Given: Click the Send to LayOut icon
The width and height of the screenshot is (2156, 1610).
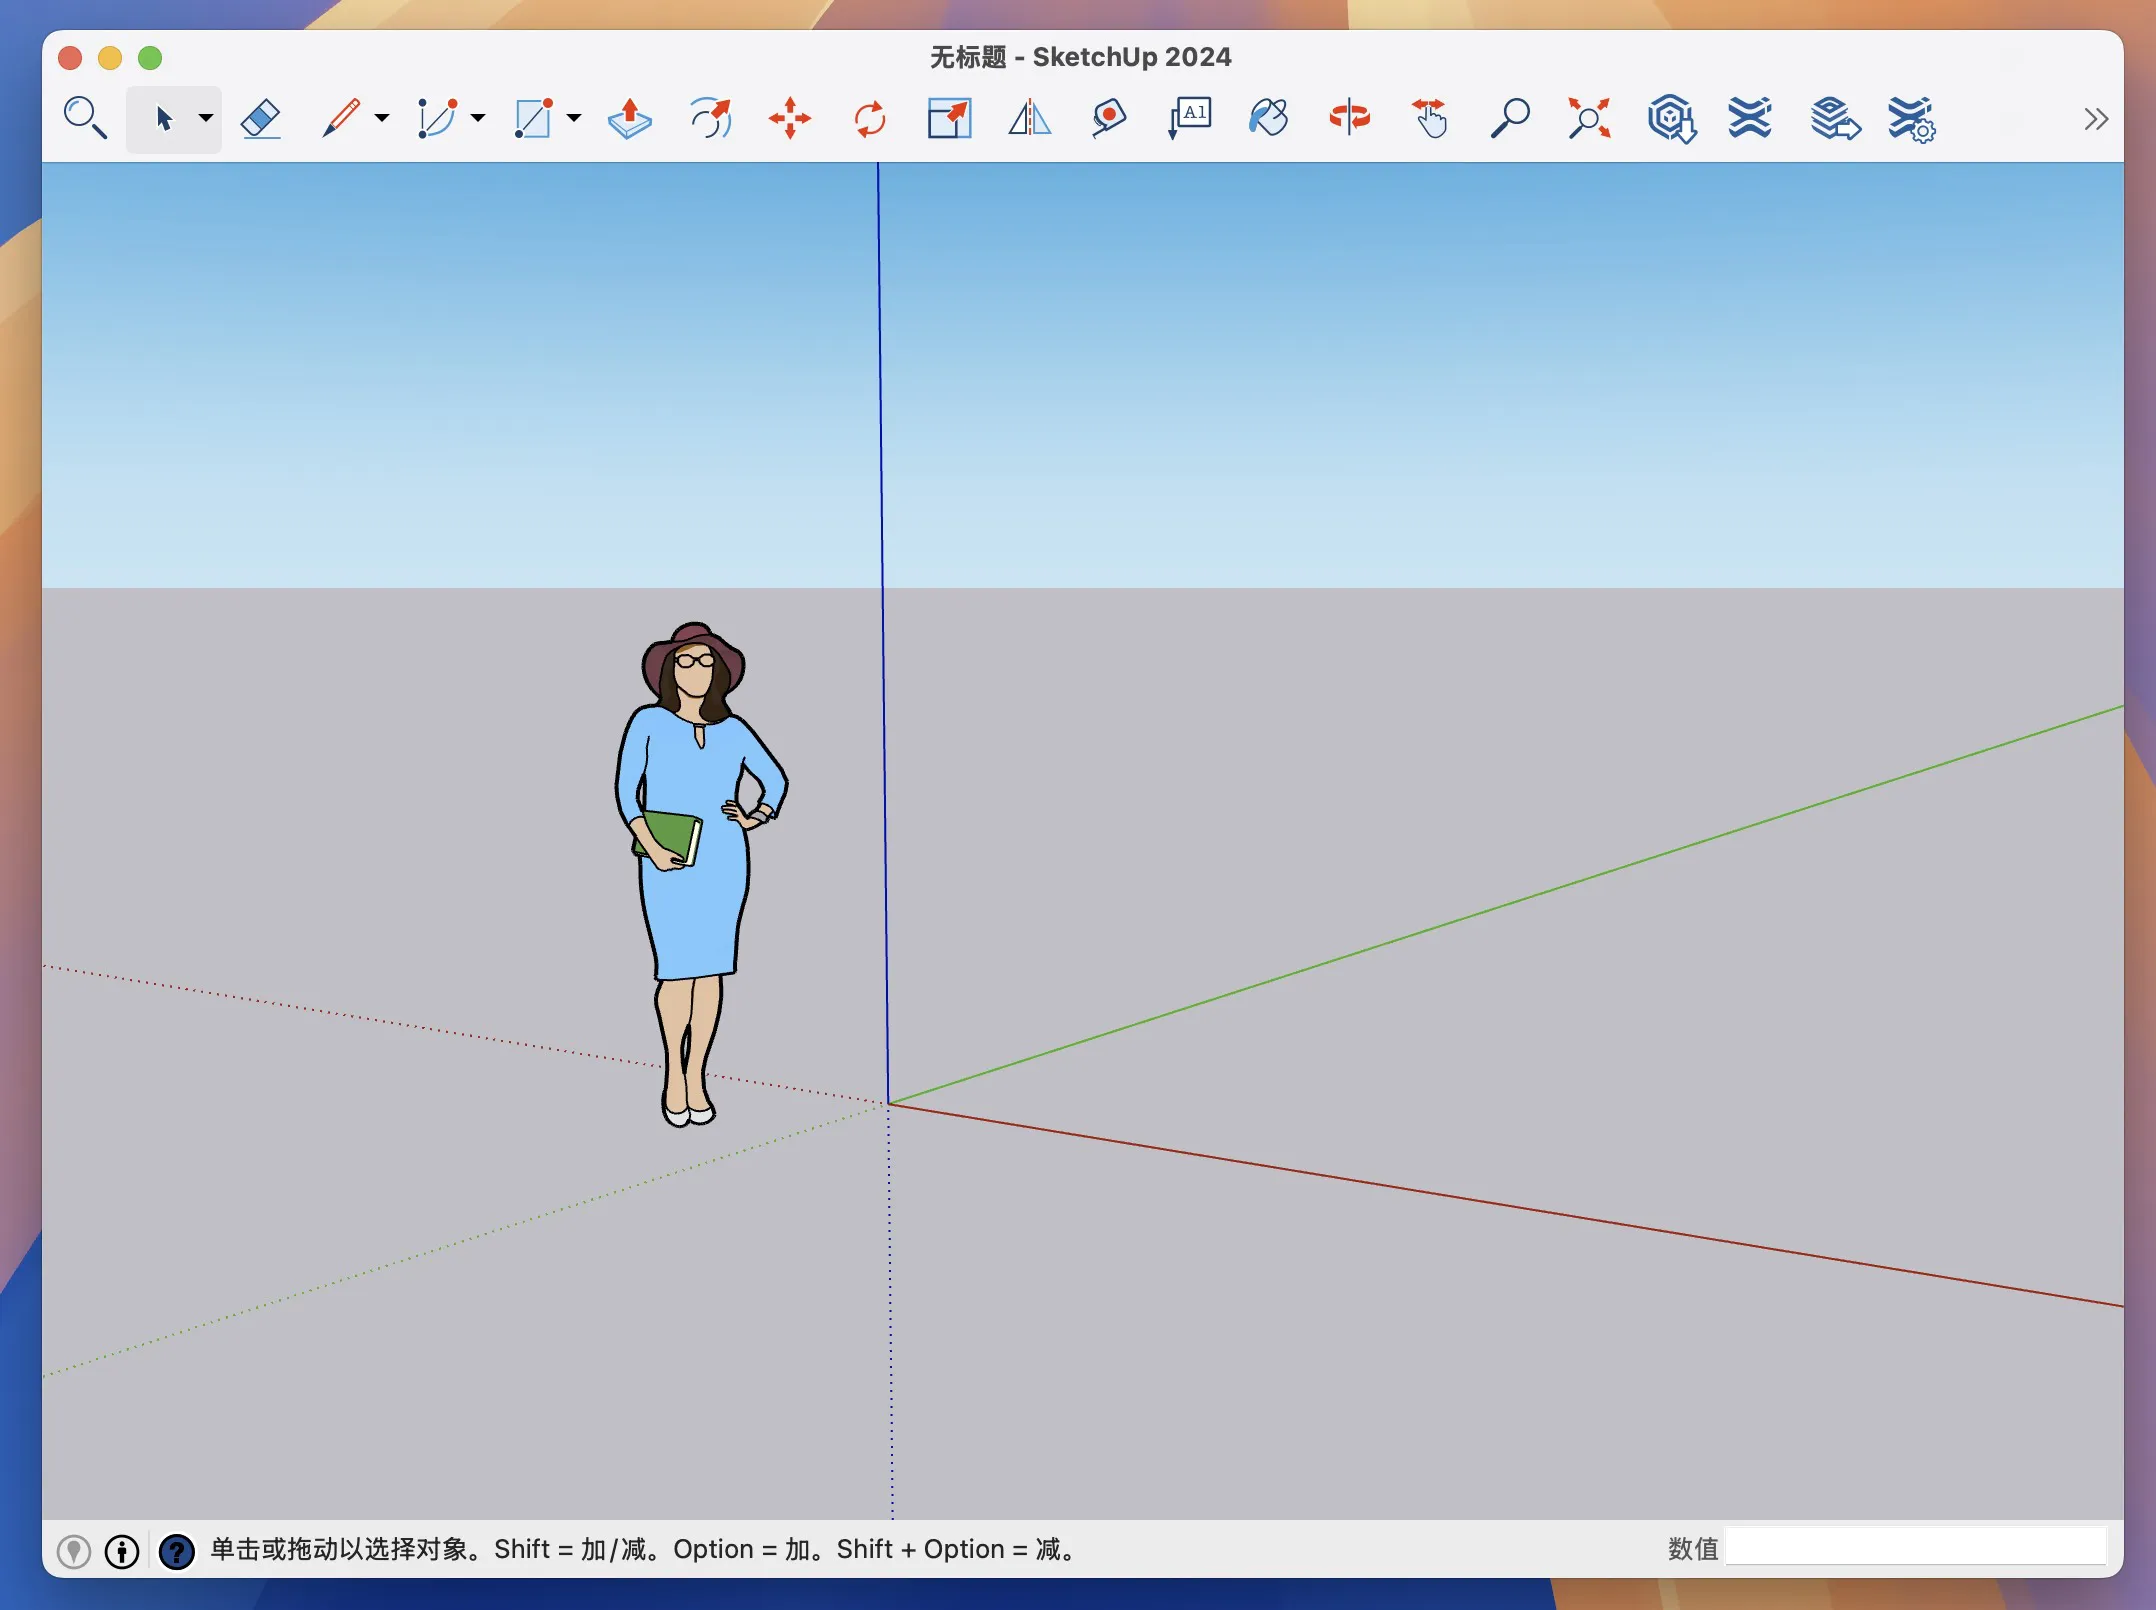Looking at the screenshot, I should [x=1834, y=119].
